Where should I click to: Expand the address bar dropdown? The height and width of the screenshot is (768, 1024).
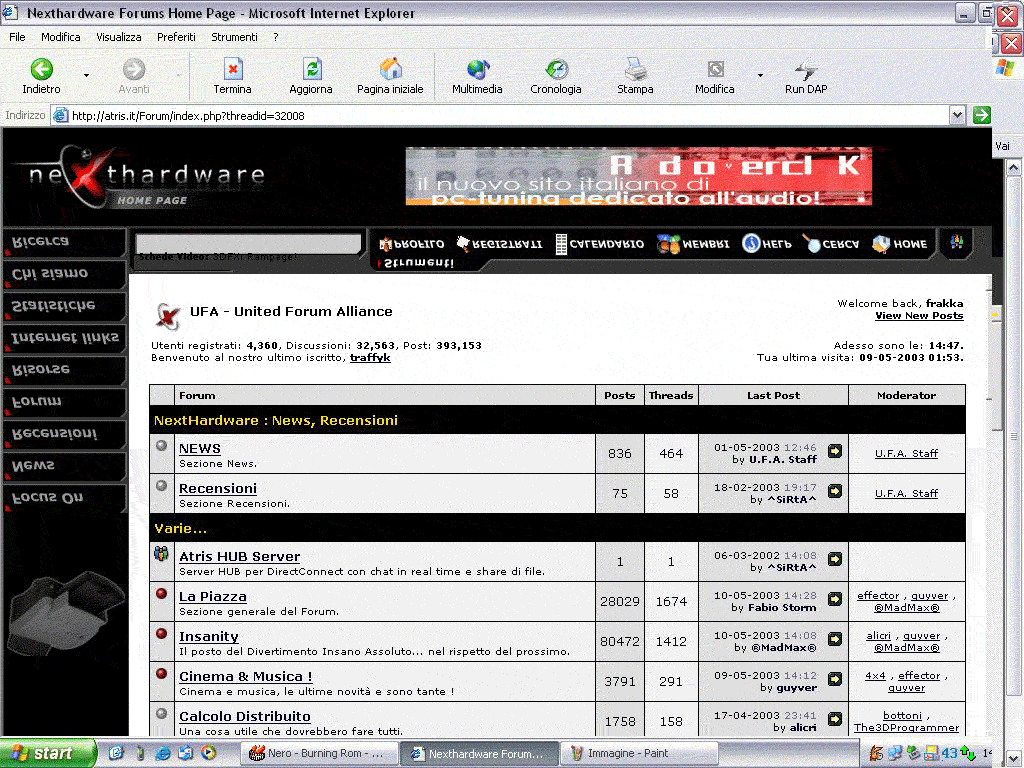click(957, 116)
